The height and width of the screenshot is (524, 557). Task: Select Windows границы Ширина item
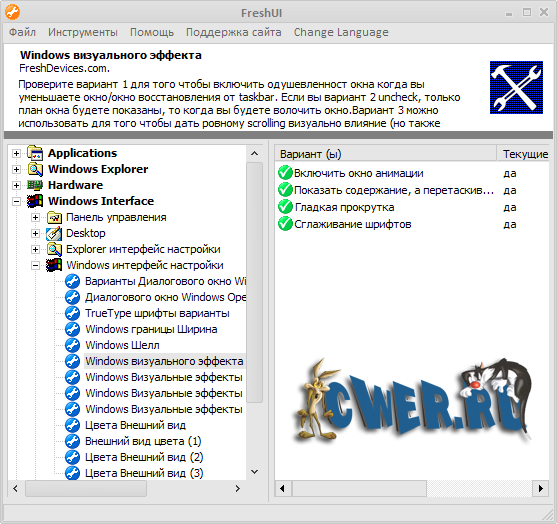[x=151, y=329]
